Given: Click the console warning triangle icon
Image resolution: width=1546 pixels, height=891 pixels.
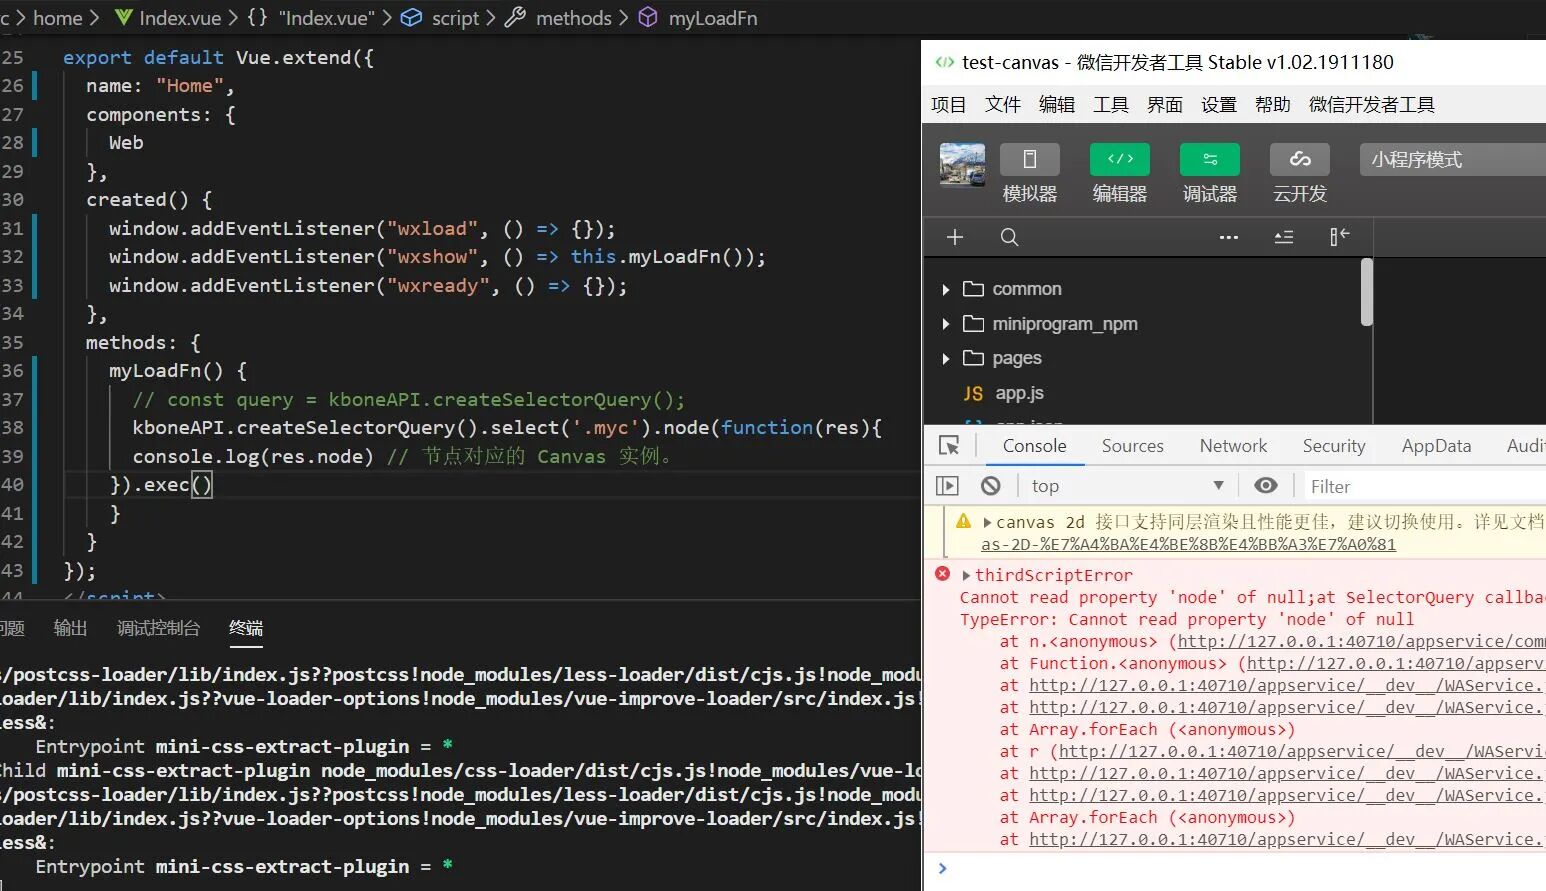Looking at the screenshot, I should (963, 521).
